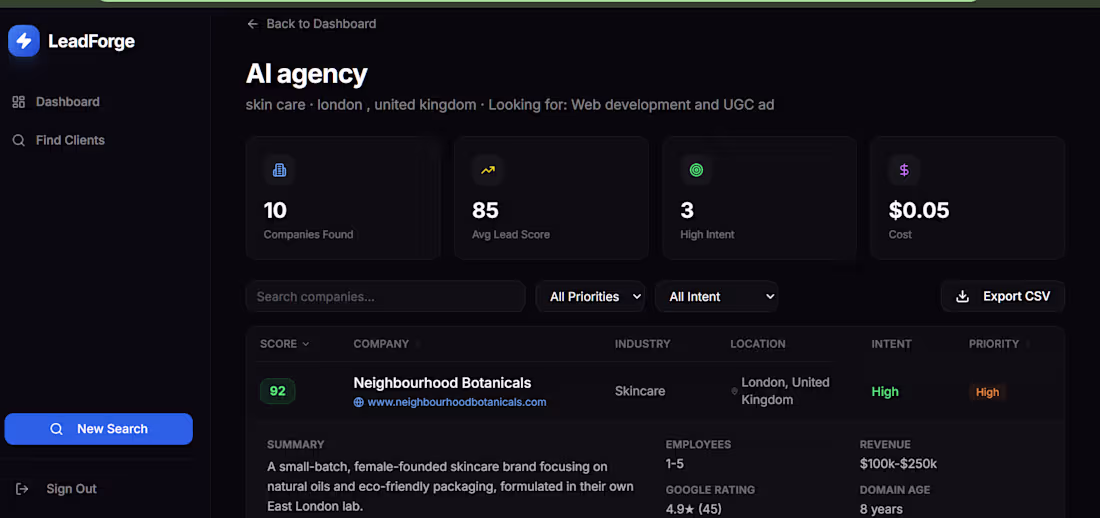Click the orange High priority badge
The width and height of the screenshot is (1100, 518).
pyautogui.click(x=987, y=392)
